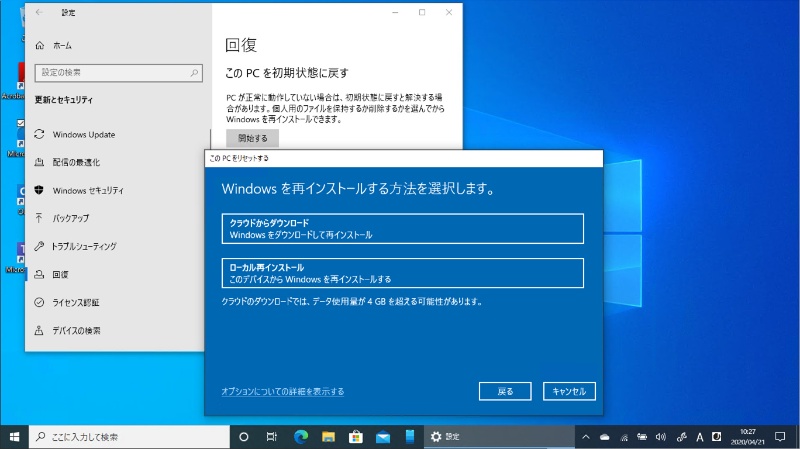Click the 設定の検索 search field
Viewport: 800px width, 449px height.
[118, 73]
